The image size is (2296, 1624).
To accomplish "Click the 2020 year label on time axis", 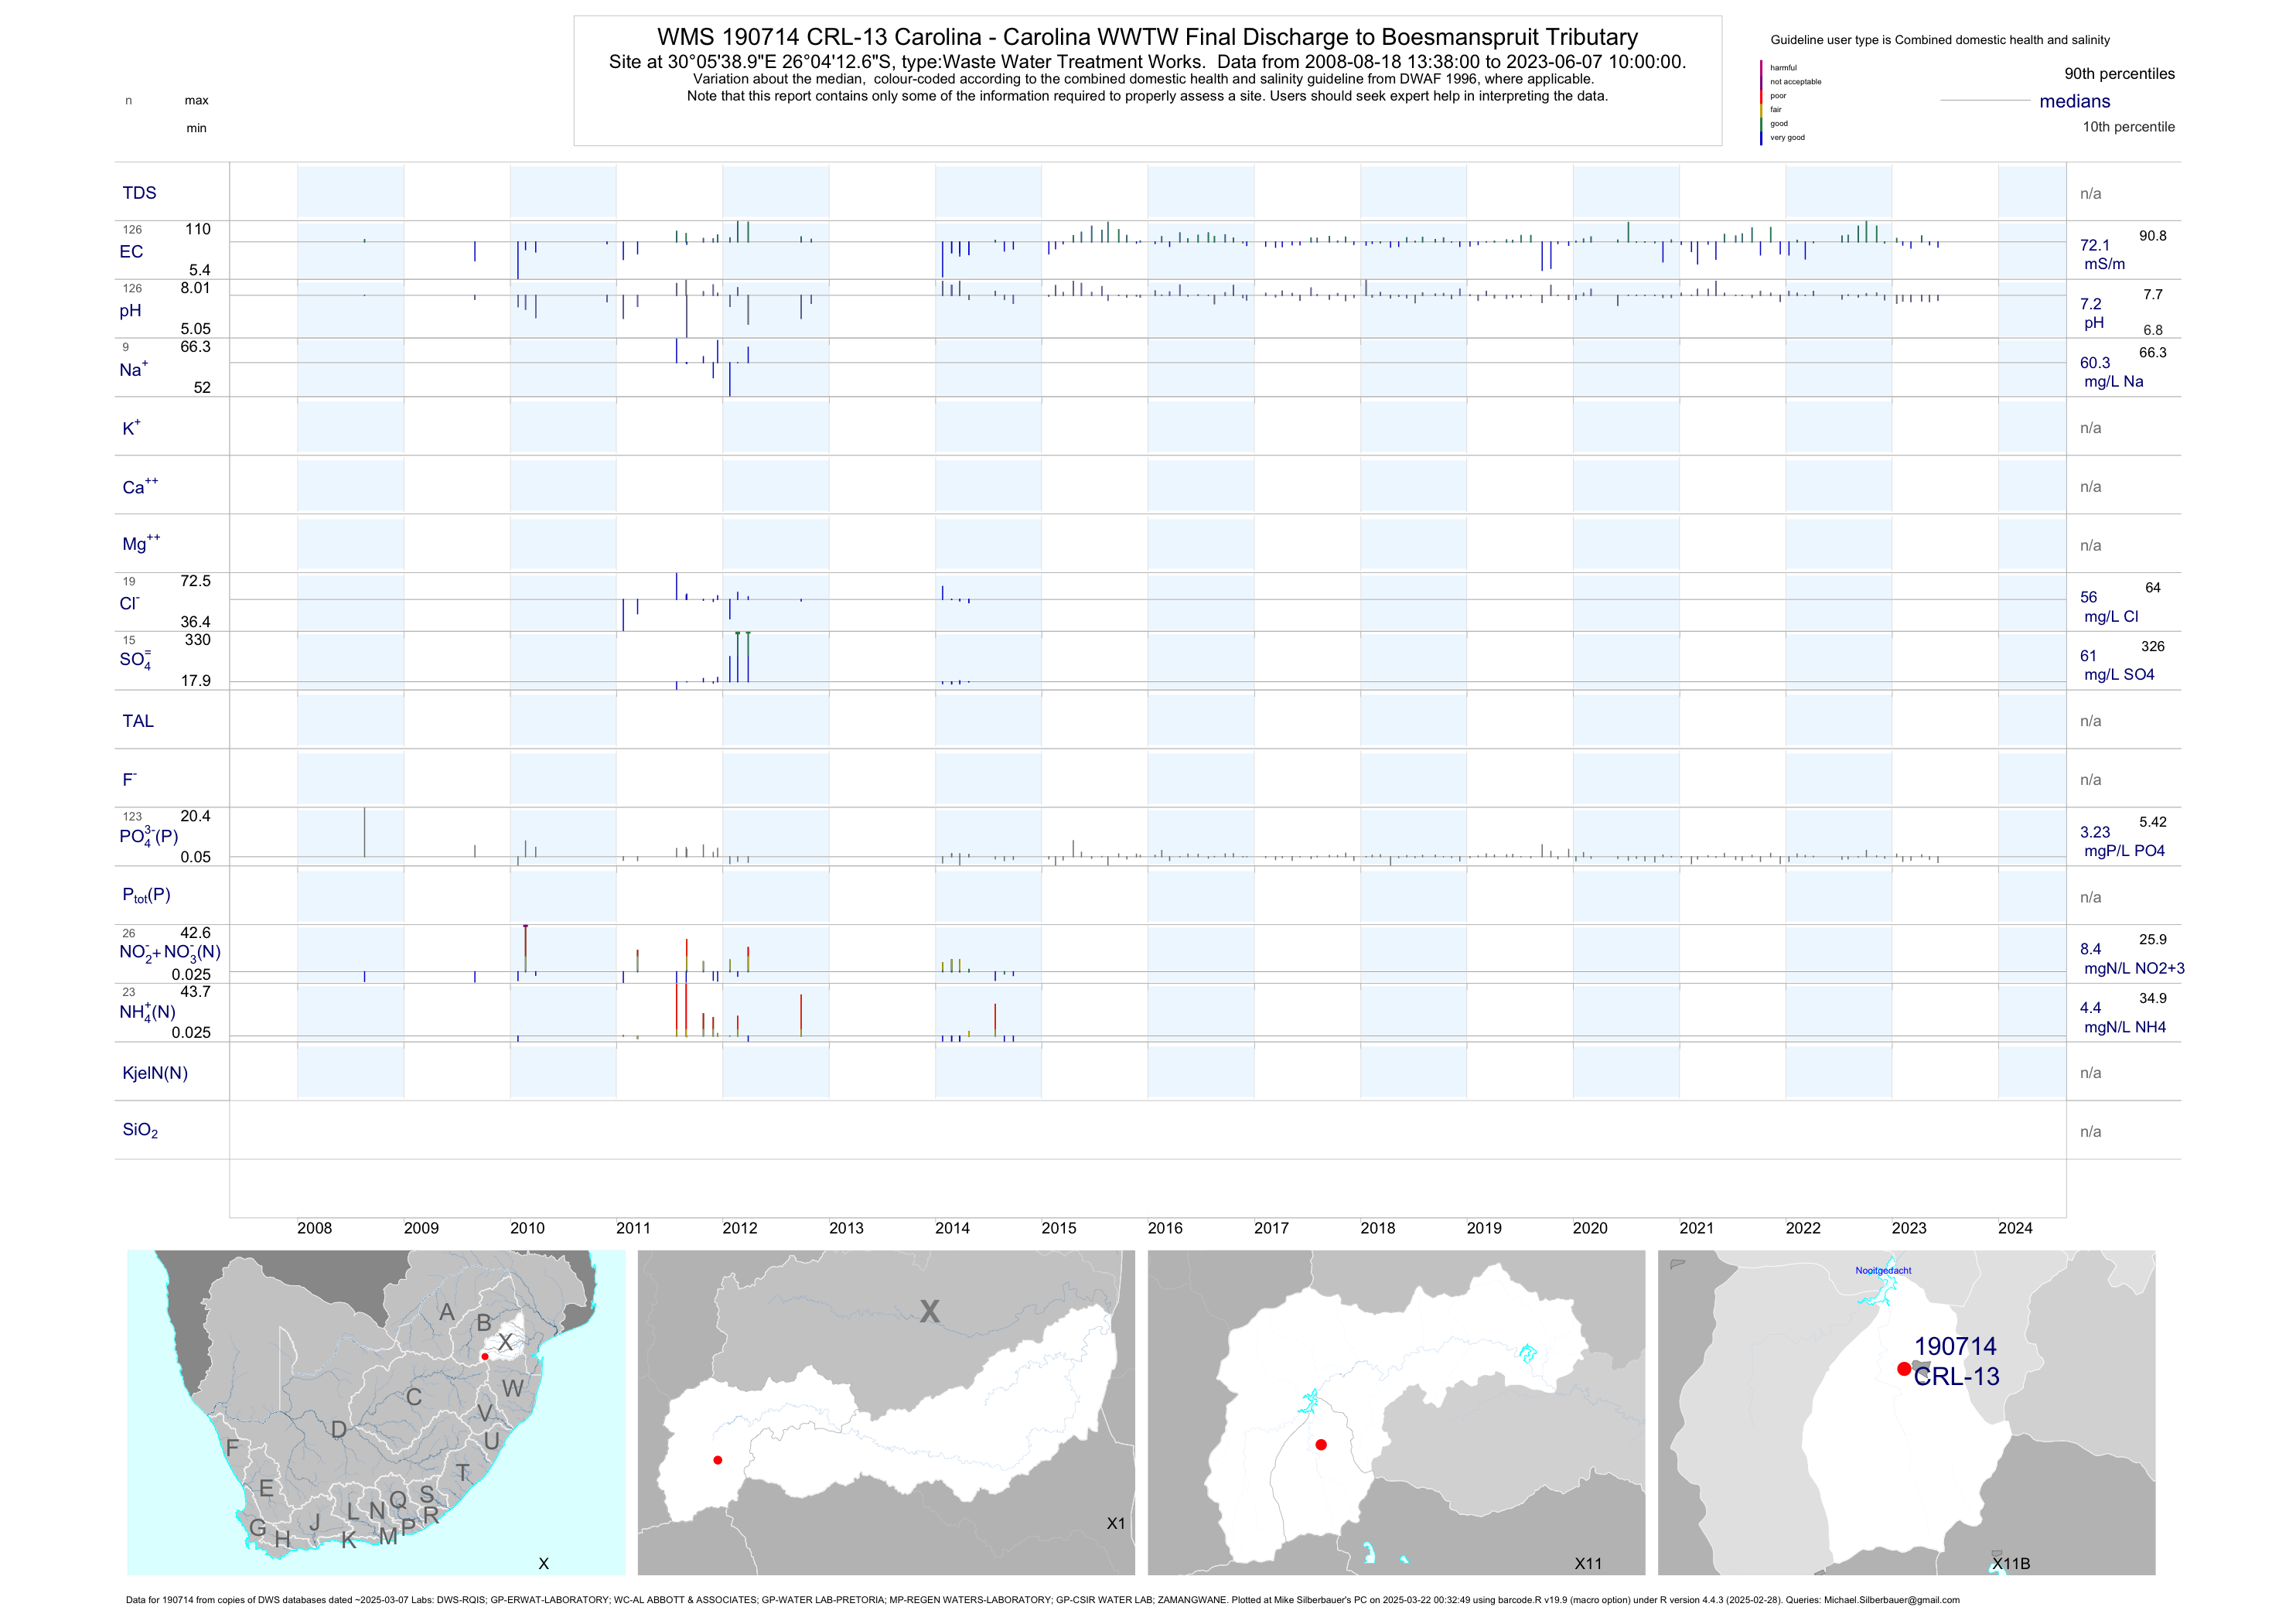I will point(1590,1228).
